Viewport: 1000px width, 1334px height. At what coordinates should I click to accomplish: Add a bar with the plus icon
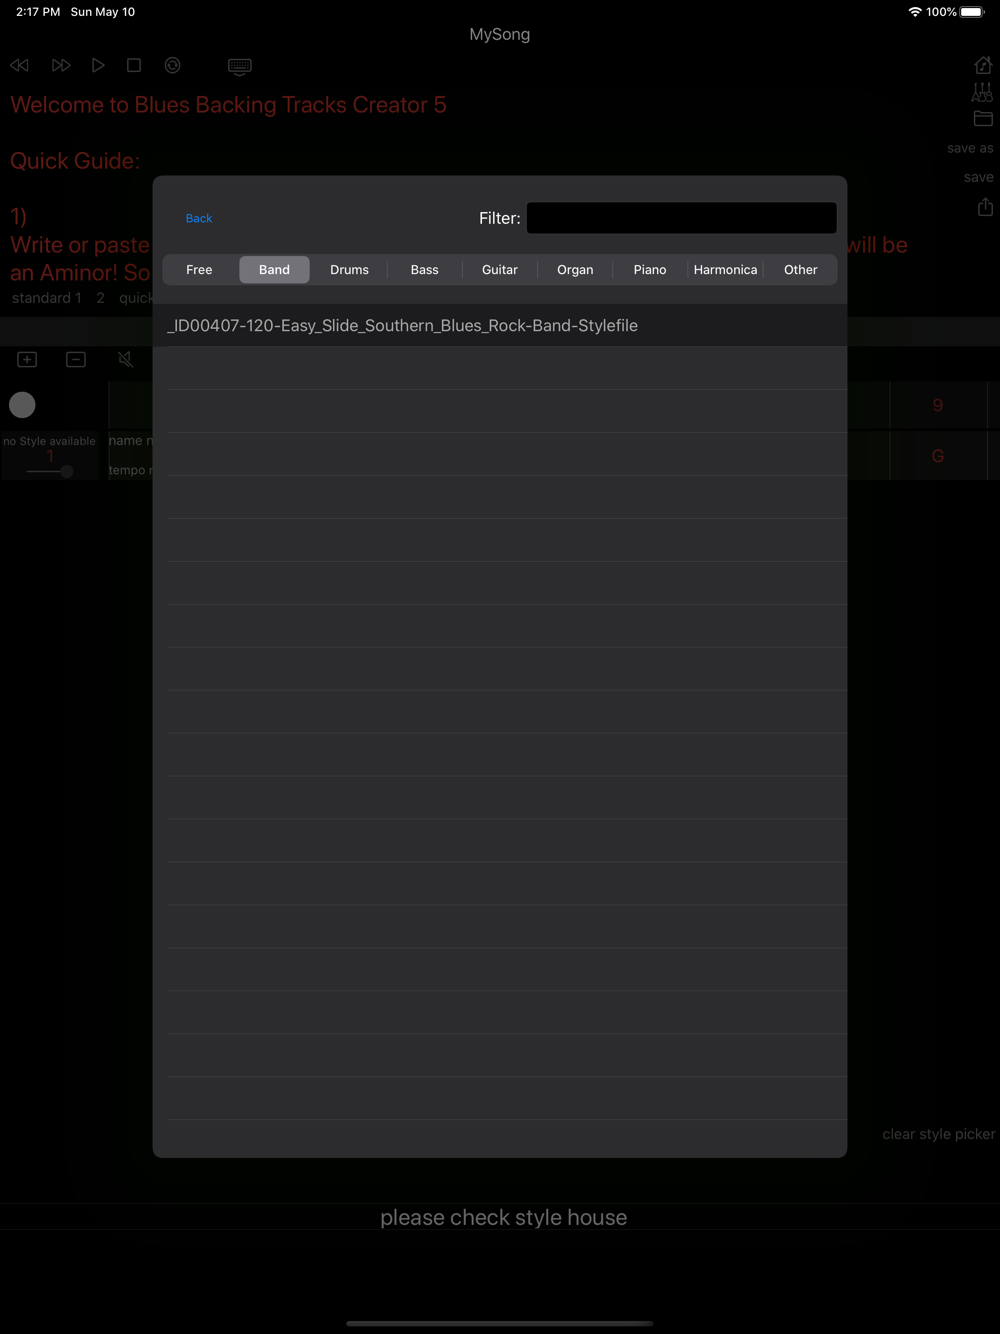pos(27,359)
